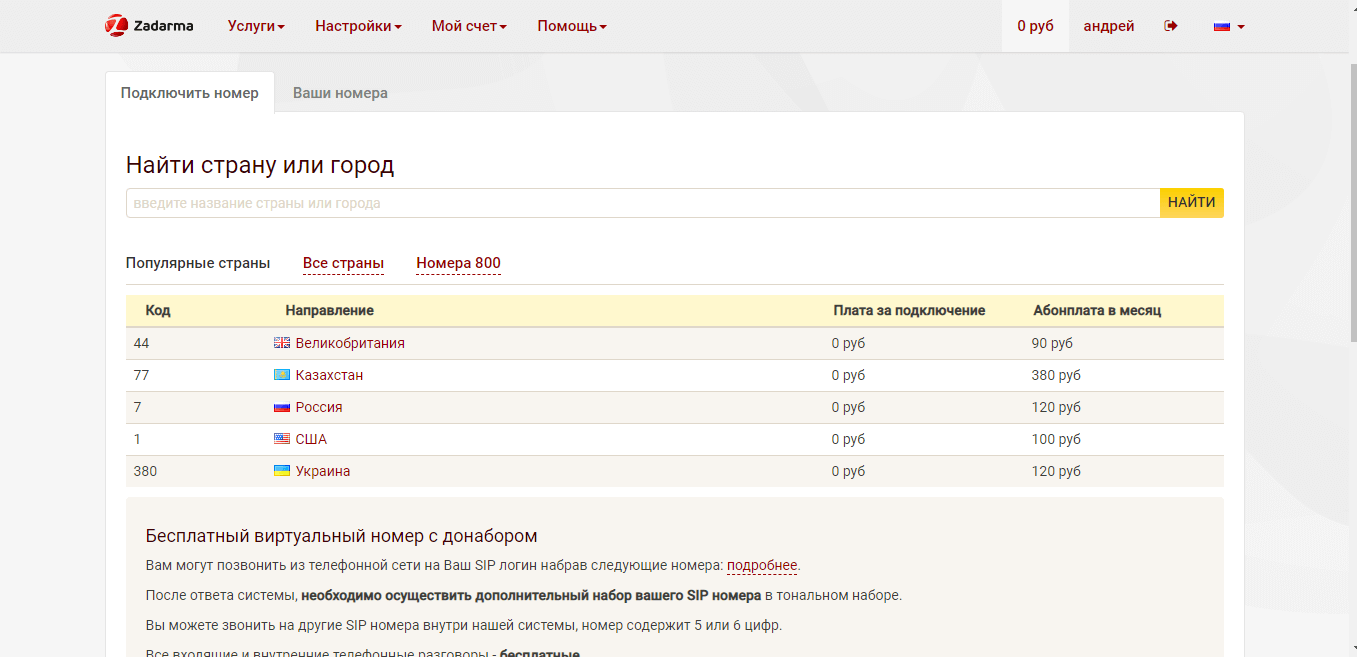Click the Russian flag language icon
This screenshot has width=1357, height=657.
tap(1221, 27)
